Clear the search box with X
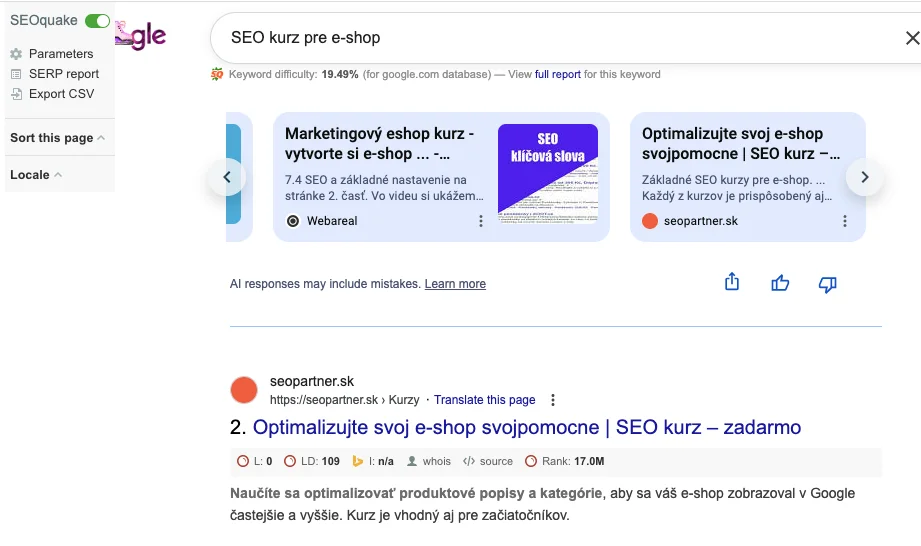This screenshot has width=921, height=546. pyautogui.click(x=911, y=38)
